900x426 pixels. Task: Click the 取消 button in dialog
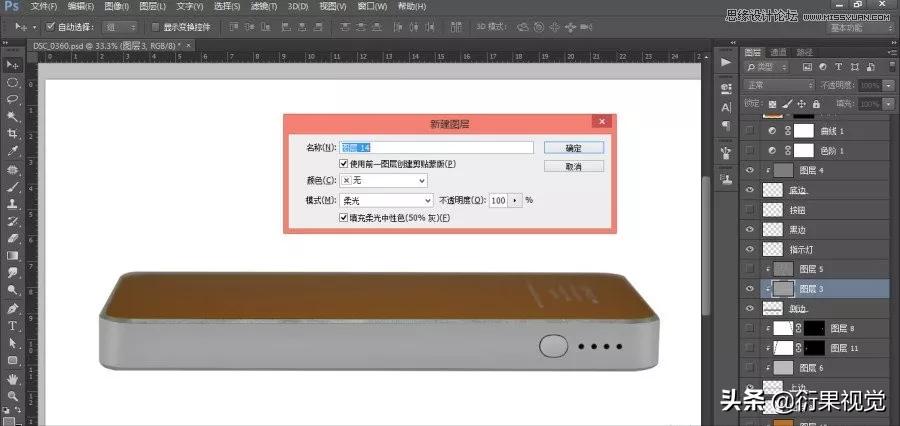tap(573, 166)
